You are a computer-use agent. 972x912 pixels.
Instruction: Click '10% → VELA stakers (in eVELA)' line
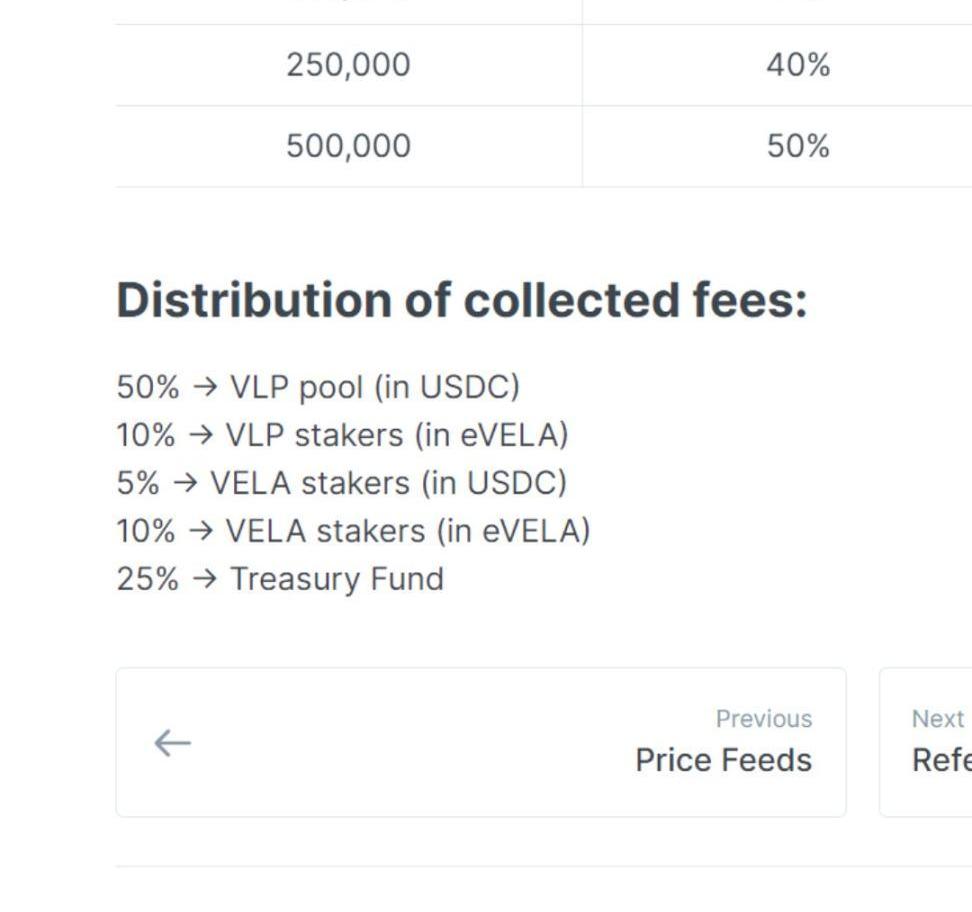pyautogui.click(x=353, y=531)
